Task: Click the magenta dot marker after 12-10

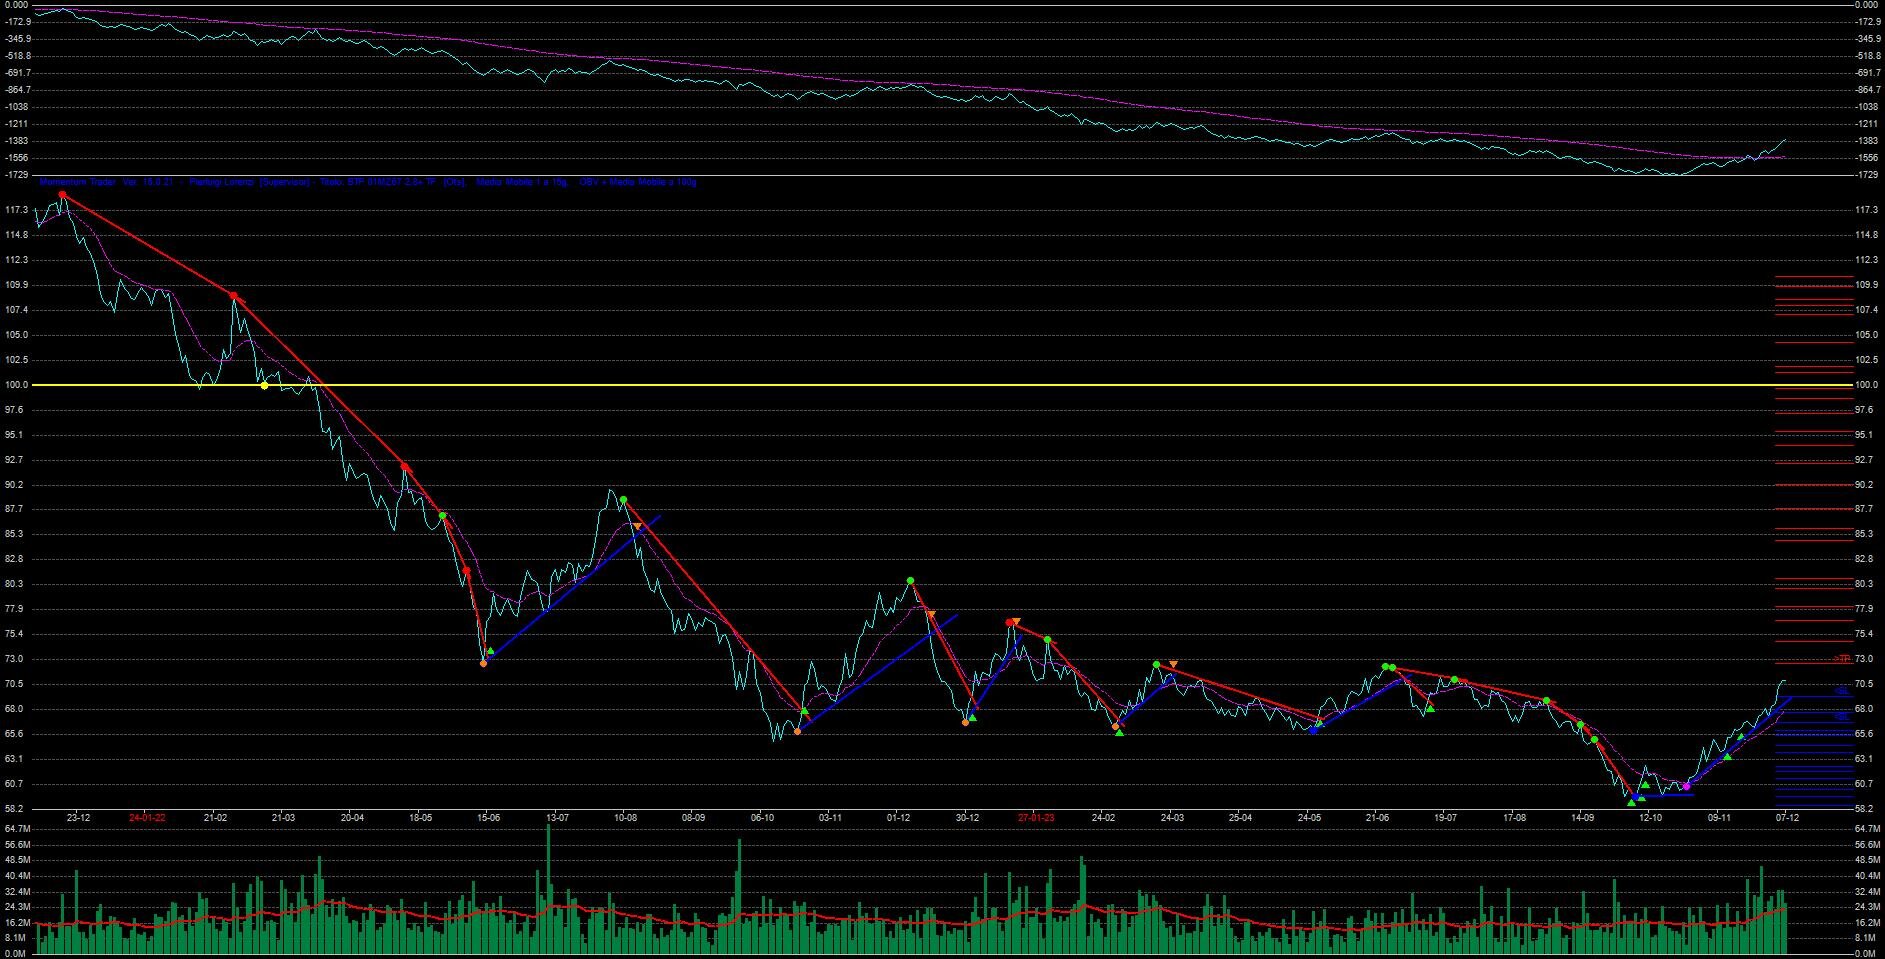Action: pyautogui.click(x=1687, y=787)
